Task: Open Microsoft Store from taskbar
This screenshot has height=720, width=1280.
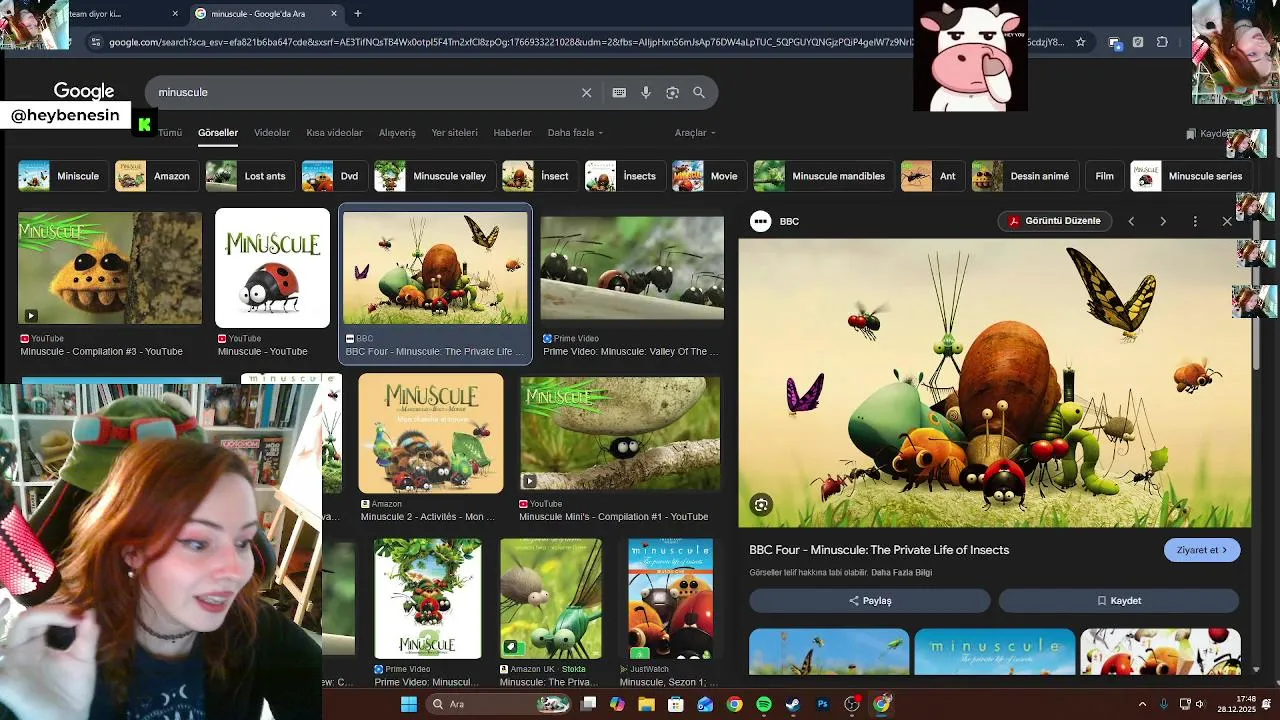Action: pos(676,704)
